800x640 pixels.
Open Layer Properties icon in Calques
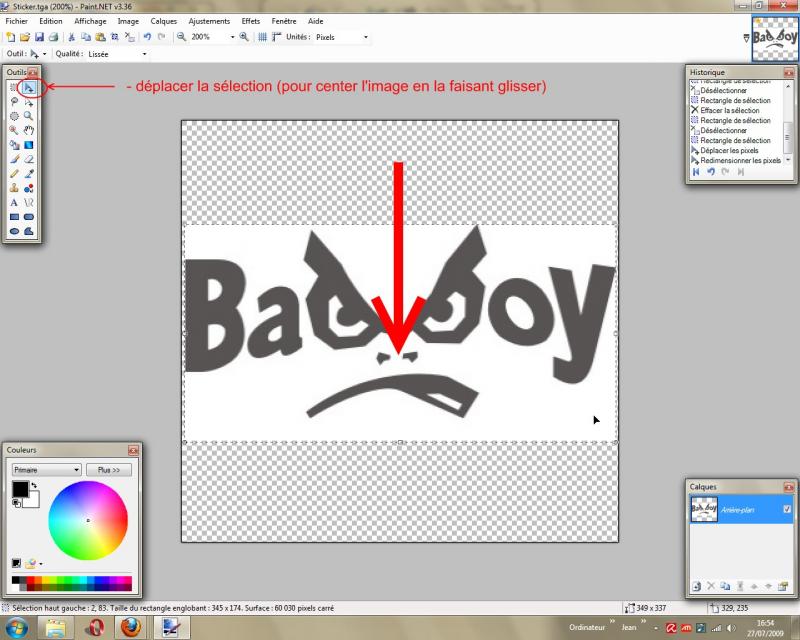(x=783, y=586)
